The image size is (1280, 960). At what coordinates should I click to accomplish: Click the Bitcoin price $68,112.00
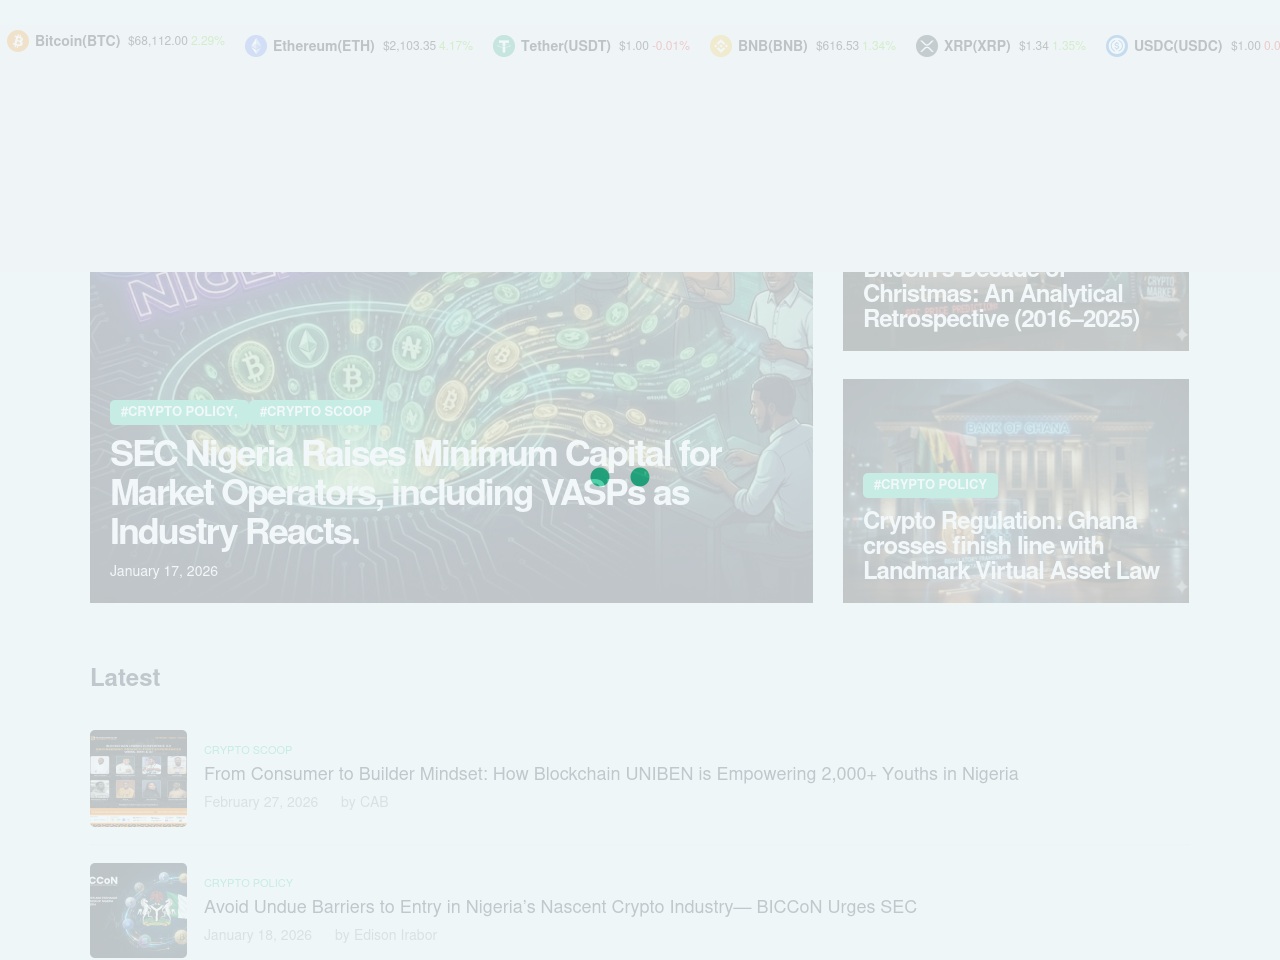point(158,41)
